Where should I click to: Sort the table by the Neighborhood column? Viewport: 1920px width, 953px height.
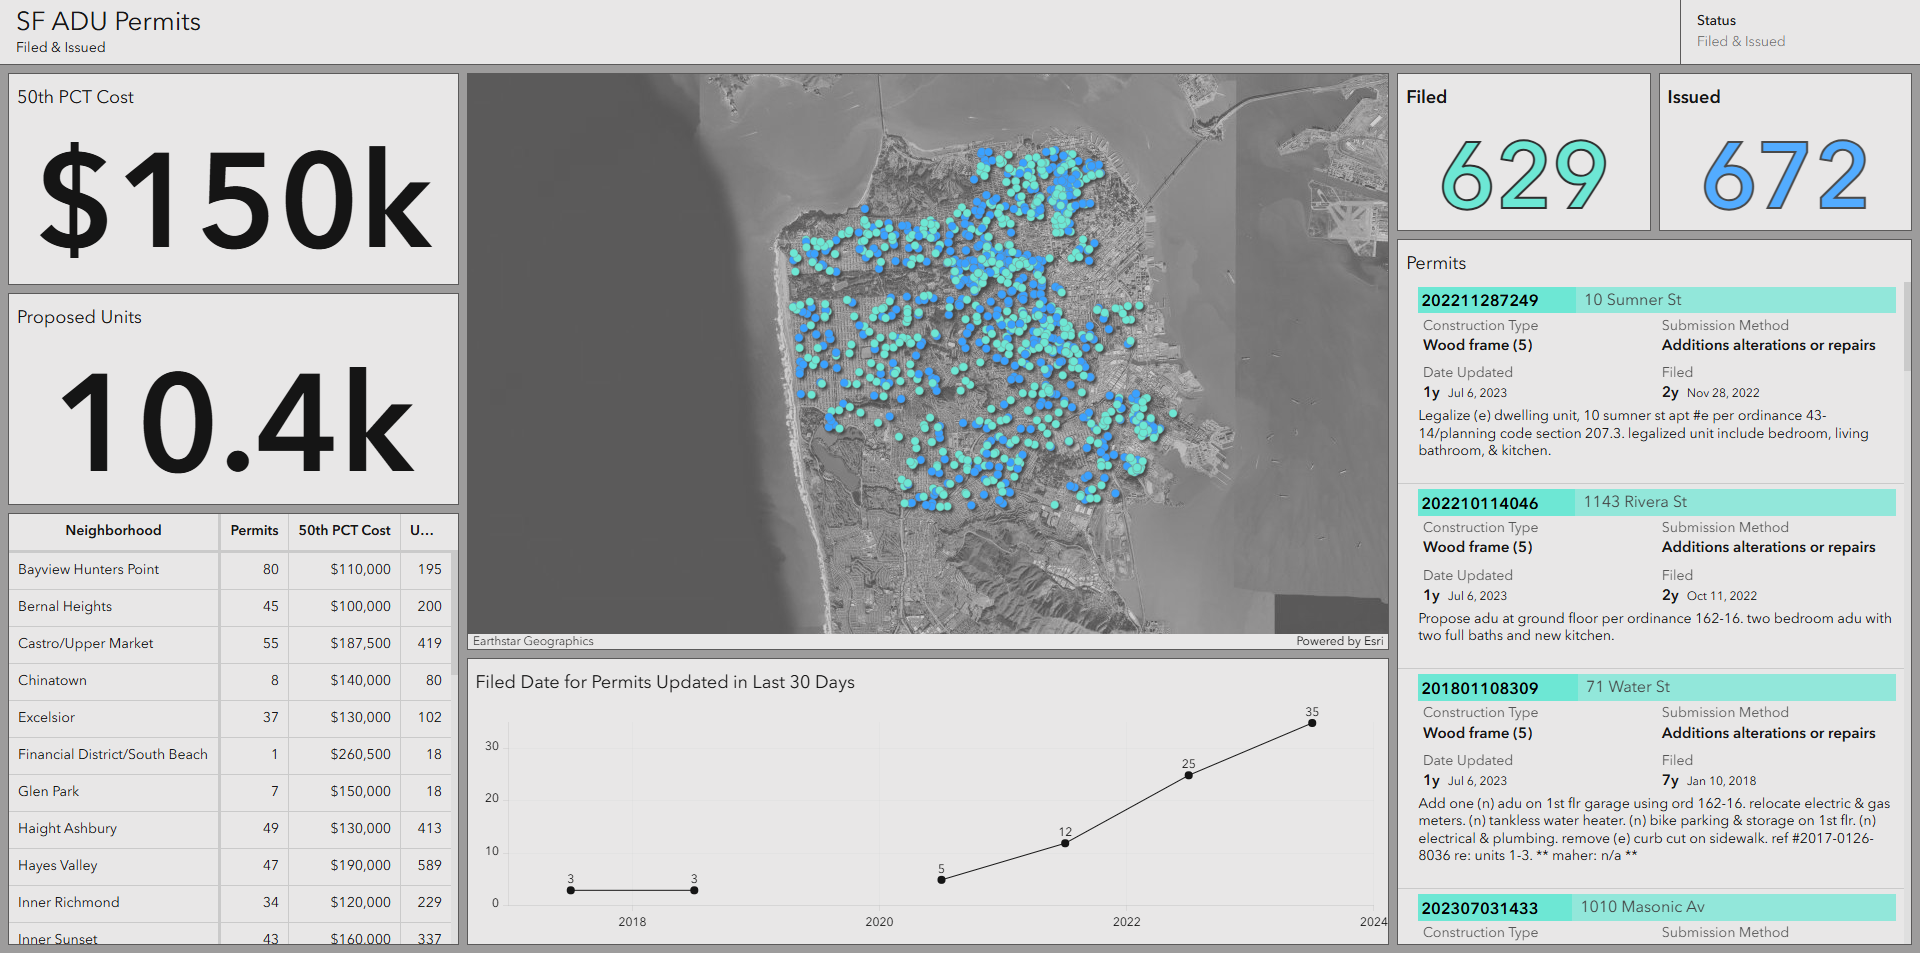pos(113,531)
